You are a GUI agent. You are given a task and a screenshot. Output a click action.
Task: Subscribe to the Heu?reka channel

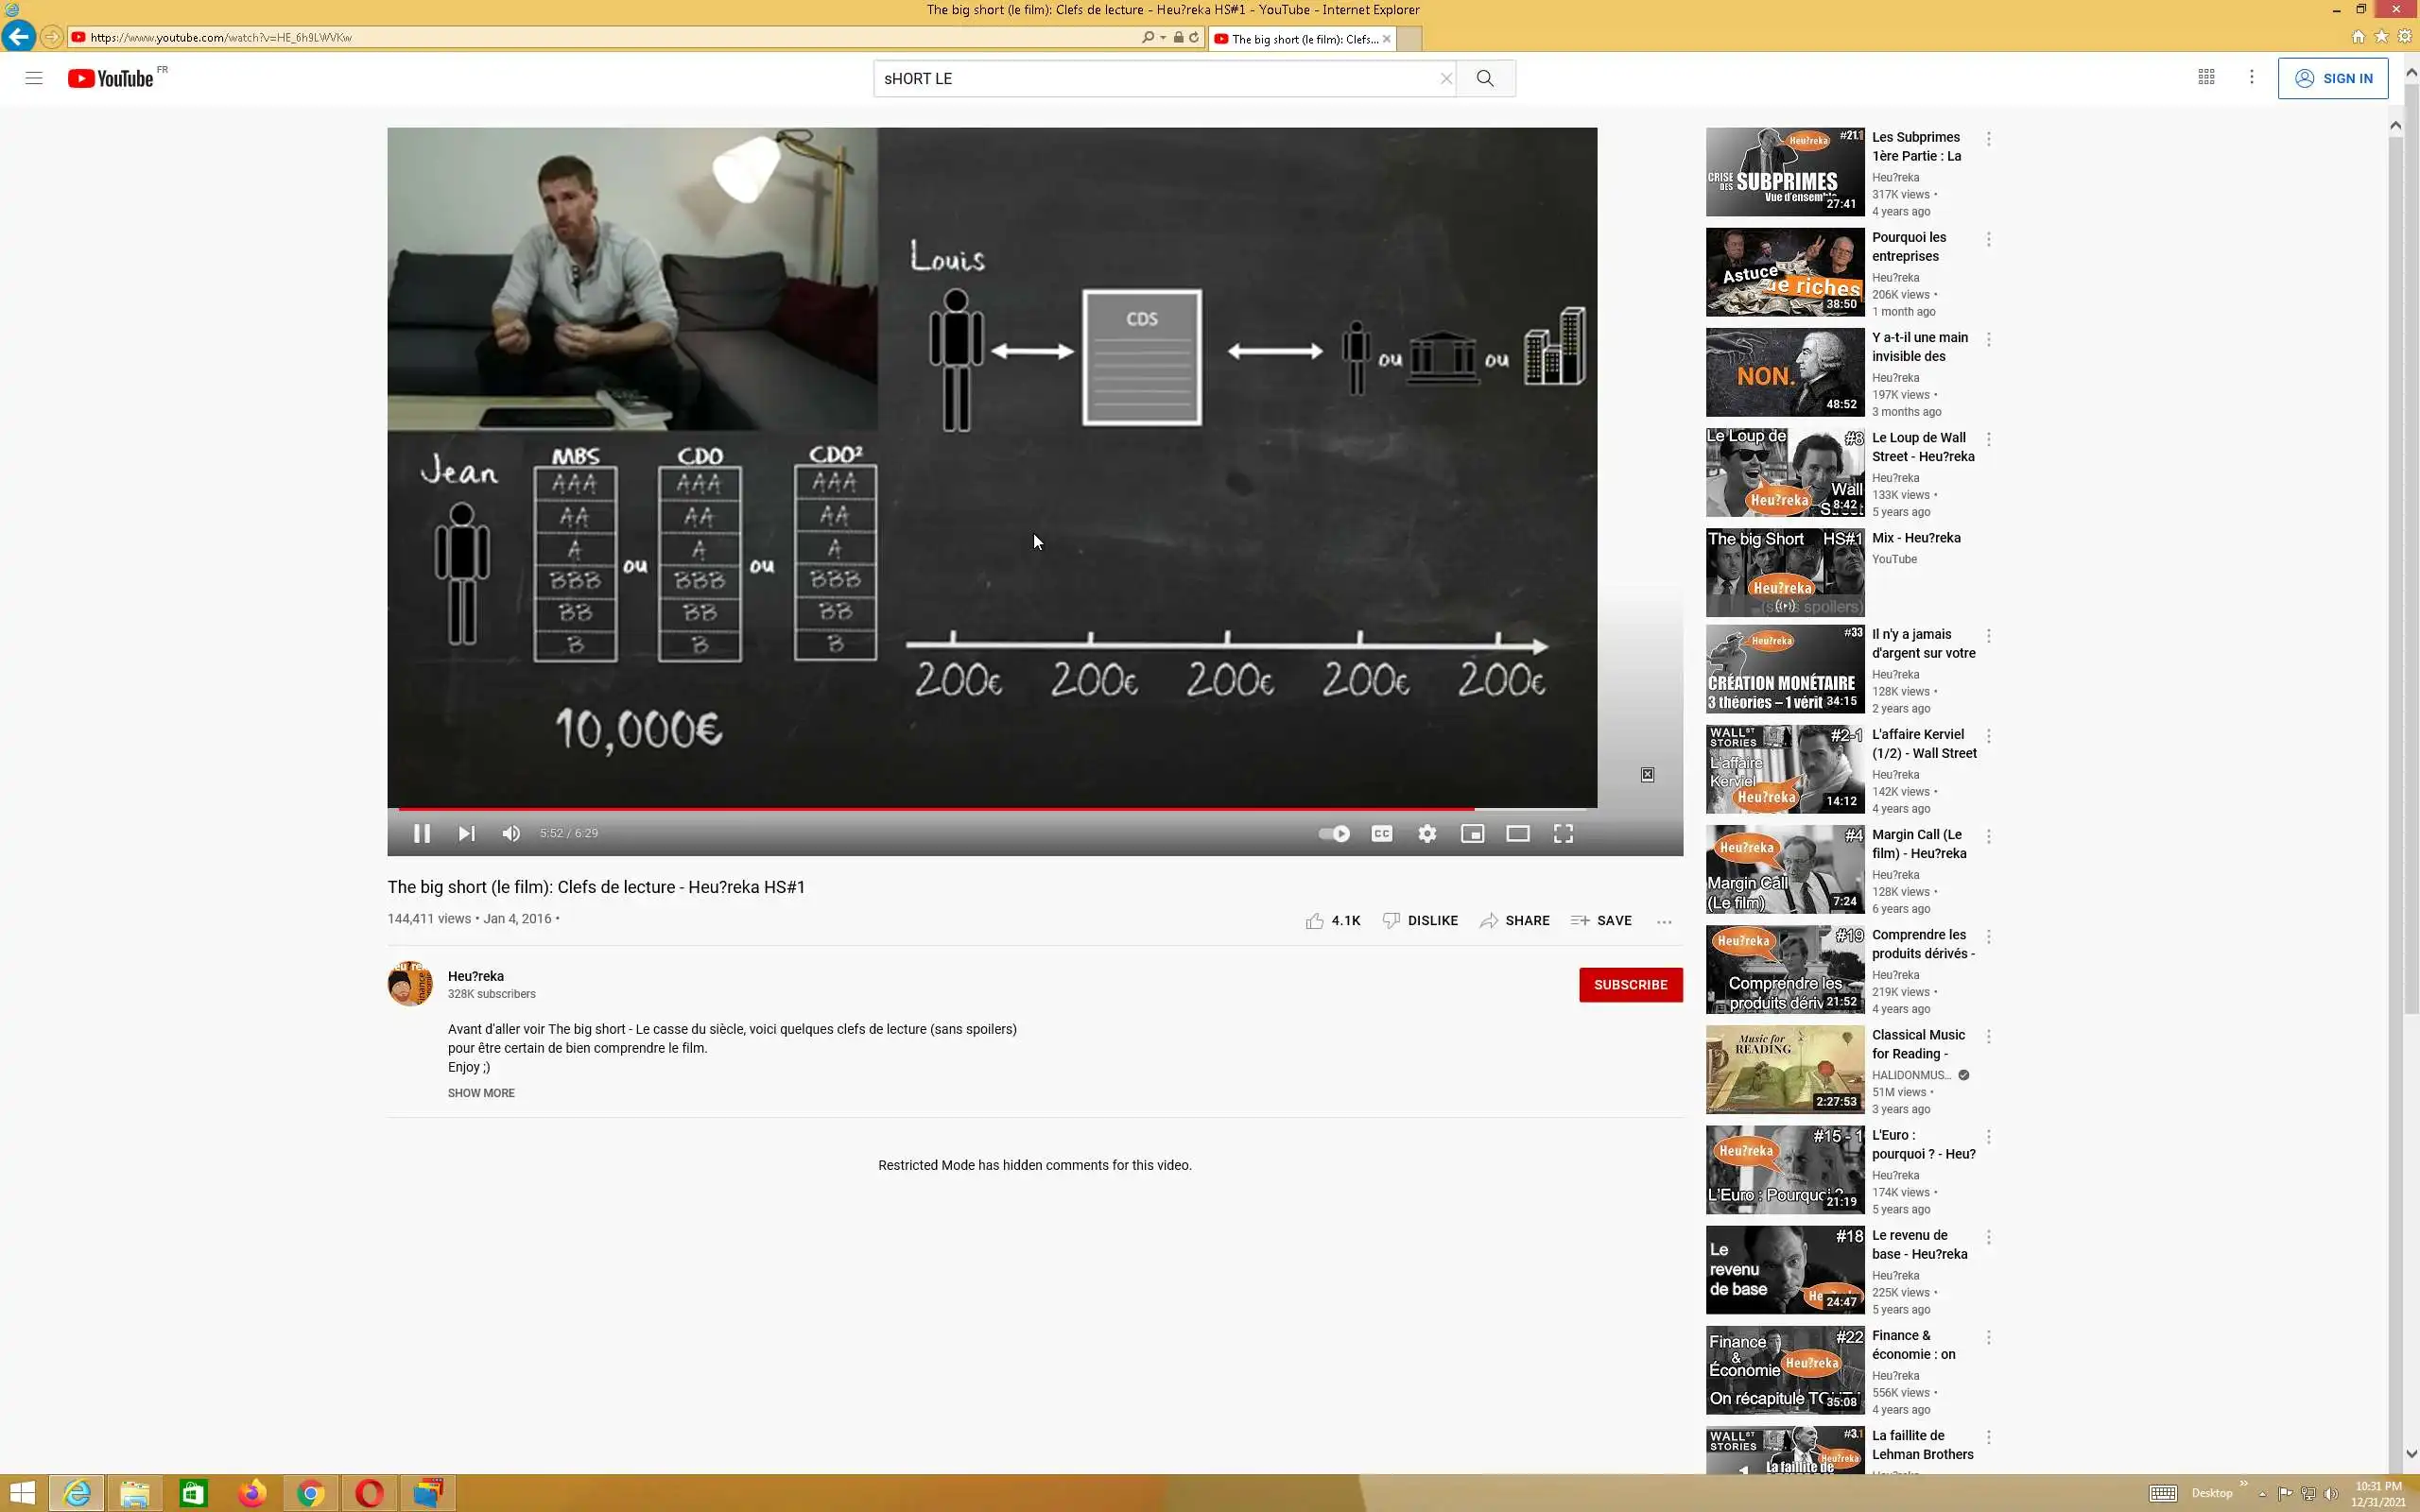1630,984
